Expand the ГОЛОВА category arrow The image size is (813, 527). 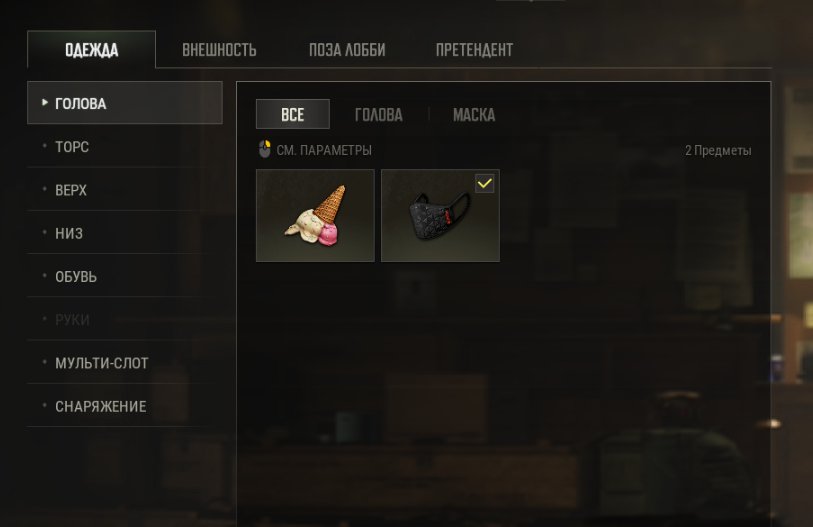[x=45, y=103]
